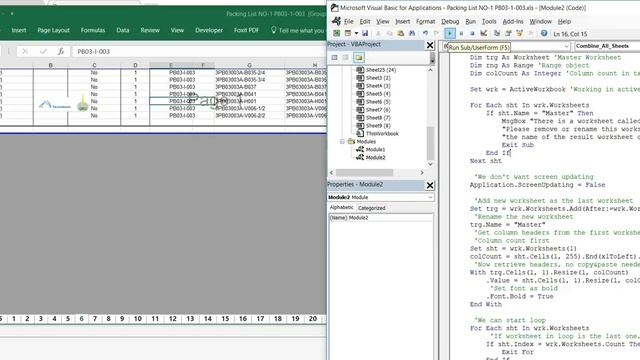This screenshot has height=360, width=640.
Task: Open the Insert UserForm dropdown arrow
Action: point(356,33)
